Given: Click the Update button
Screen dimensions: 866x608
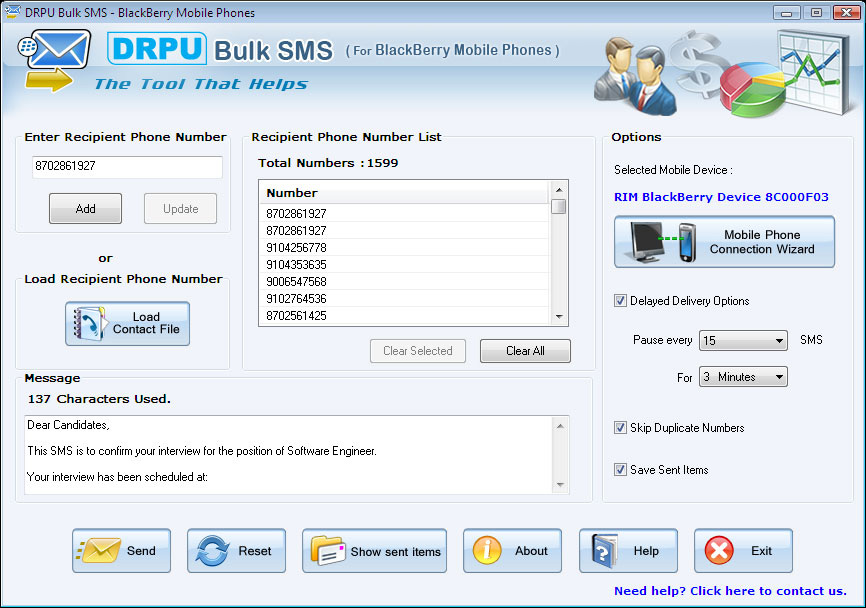Looking at the screenshot, I should point(180,209).
